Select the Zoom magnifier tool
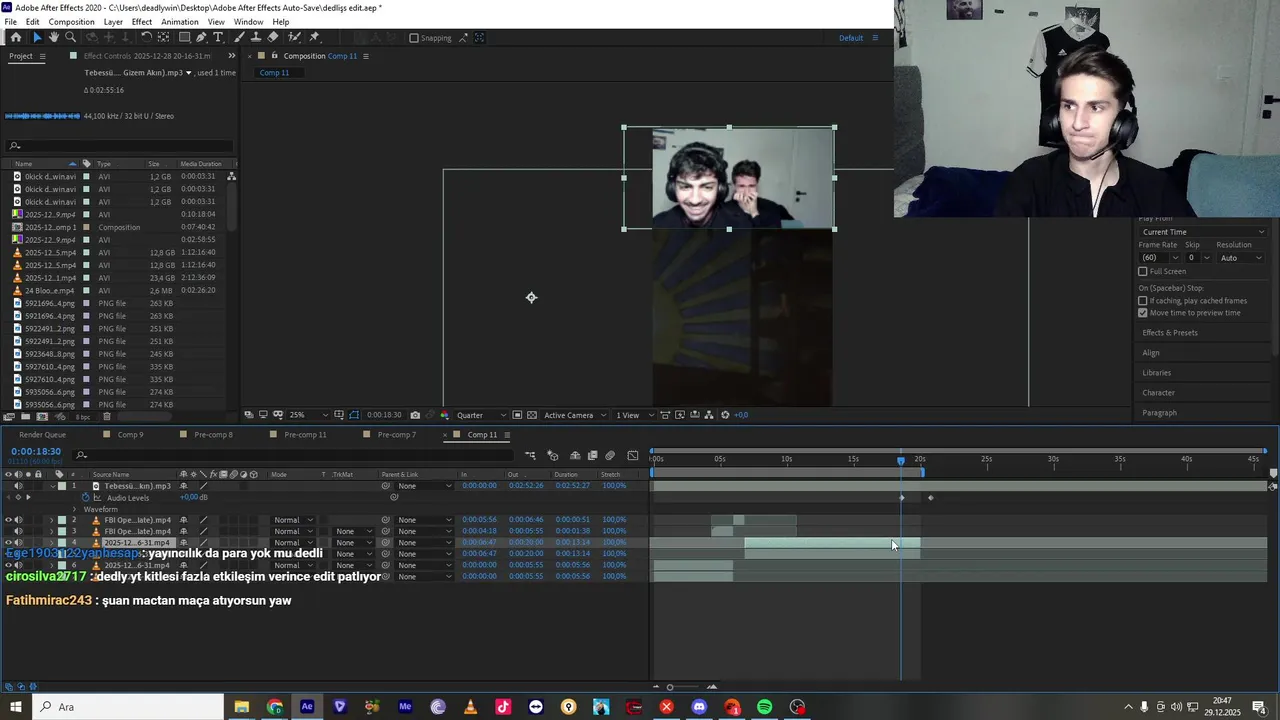This screenshot has width=1280, height=720. (x=70, y=37)
